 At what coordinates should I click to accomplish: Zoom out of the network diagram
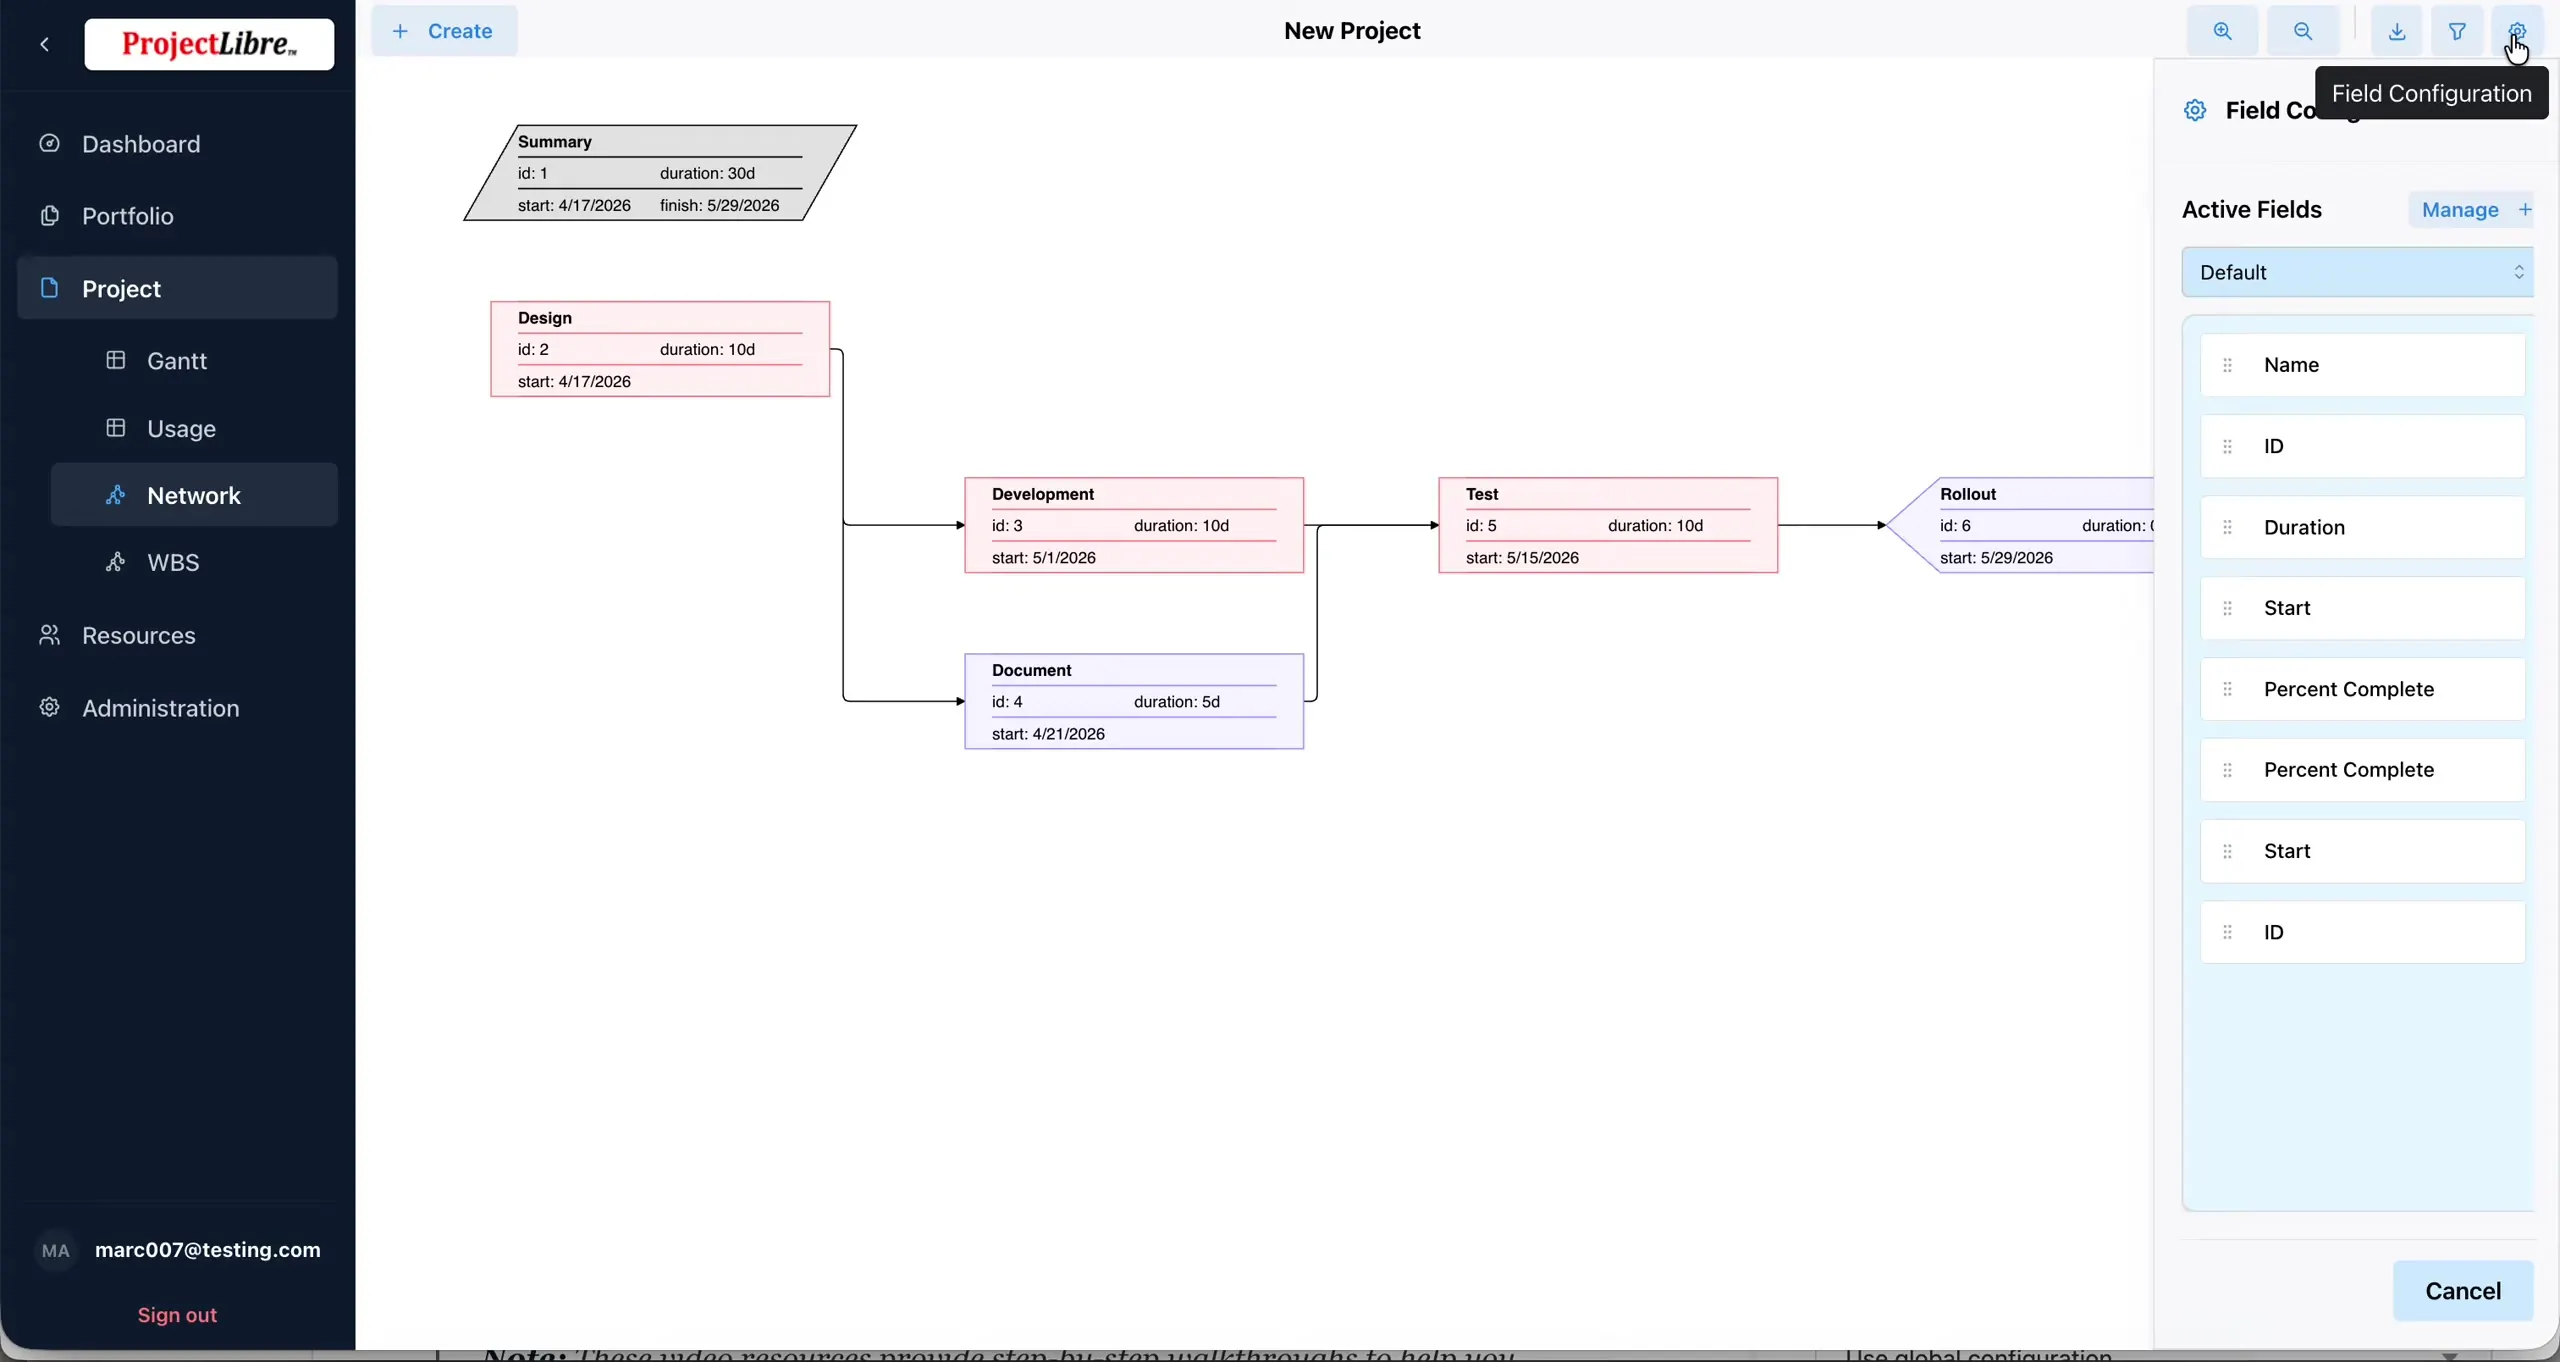[2303, 31]
